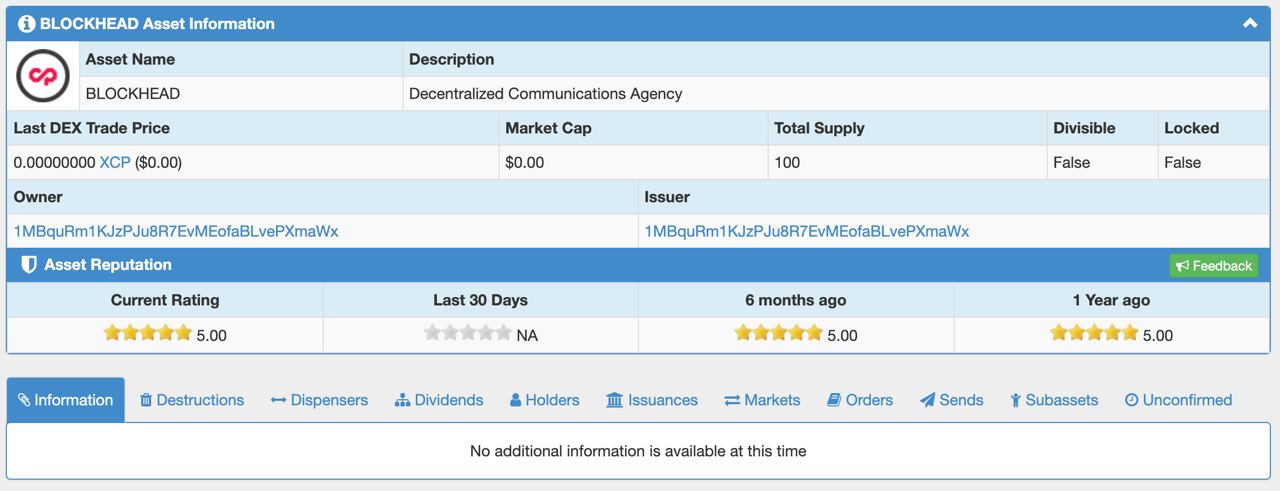Open the XCP currency link
1280x491 pixels.
(115, 162)
